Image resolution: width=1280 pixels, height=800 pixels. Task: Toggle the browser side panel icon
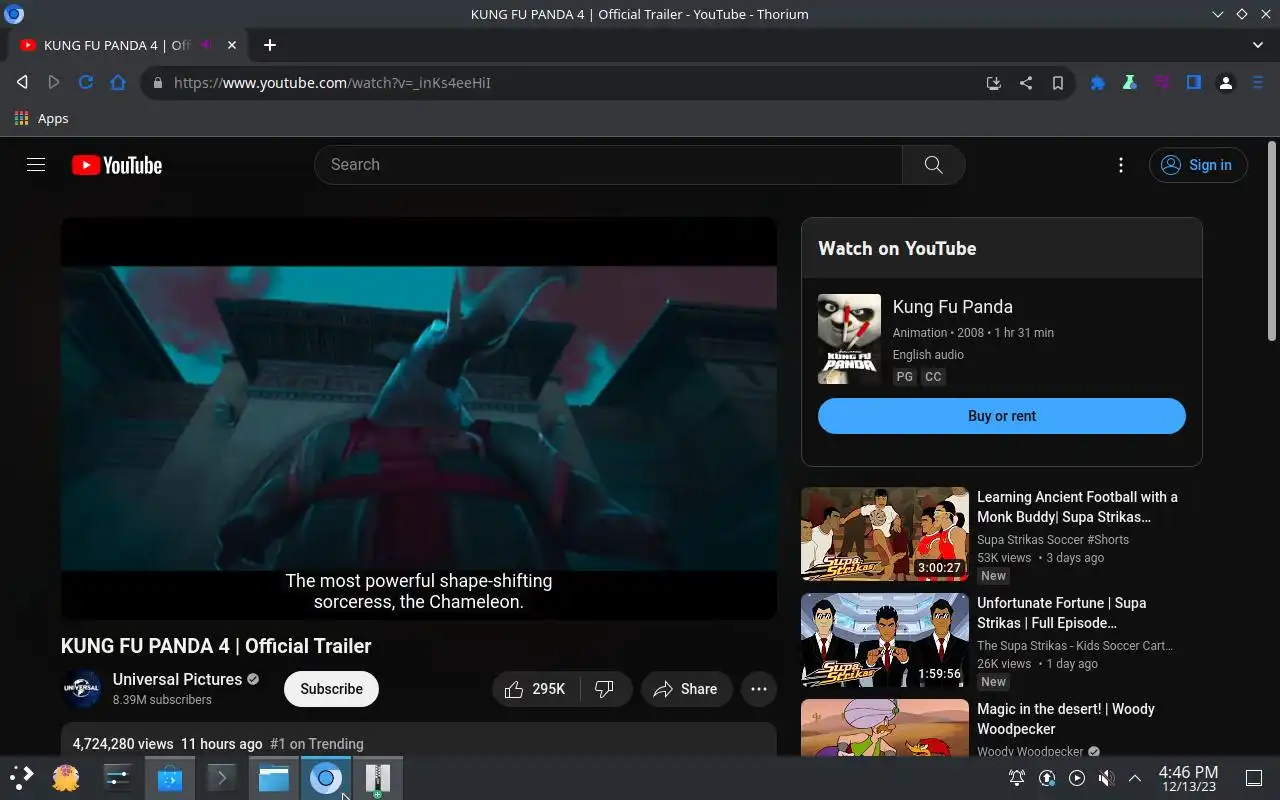tap(1193, 83)
